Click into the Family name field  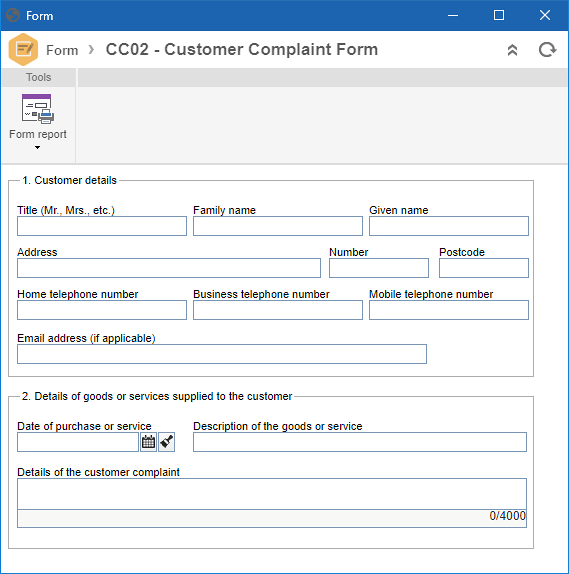tap(278, 226)
